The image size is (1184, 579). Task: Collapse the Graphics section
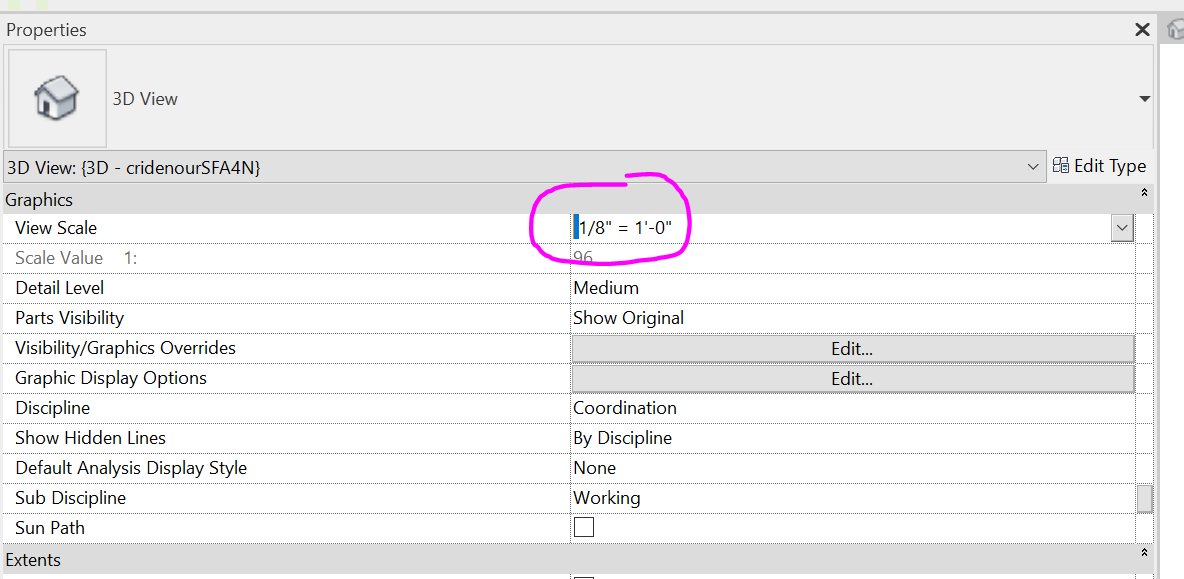[1144, 193]
